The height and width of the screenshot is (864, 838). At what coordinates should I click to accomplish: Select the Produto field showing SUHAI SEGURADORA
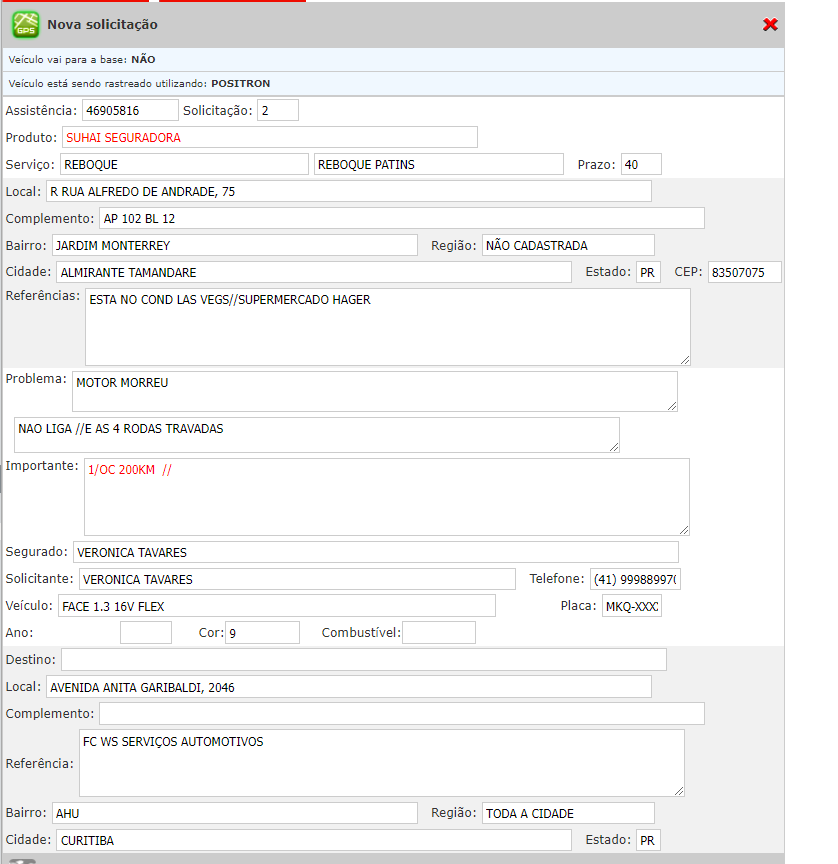270,137
